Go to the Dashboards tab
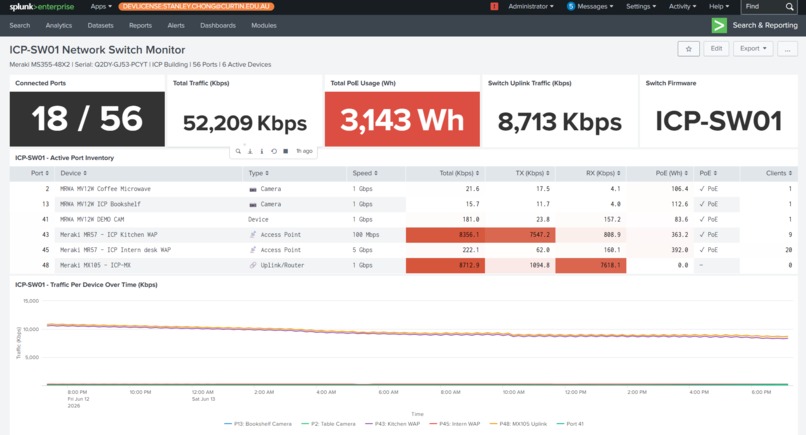 click(x=218, y=25)
